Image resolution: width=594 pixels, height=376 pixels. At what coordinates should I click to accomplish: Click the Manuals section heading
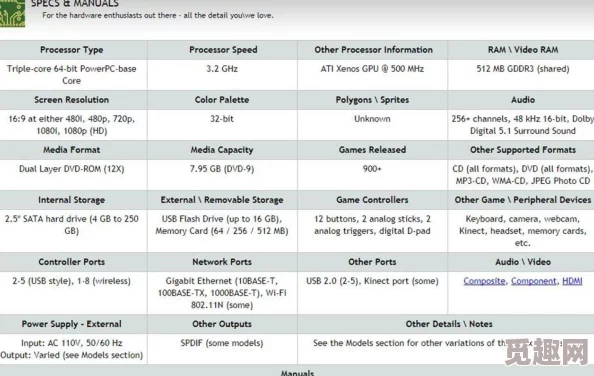297,373
